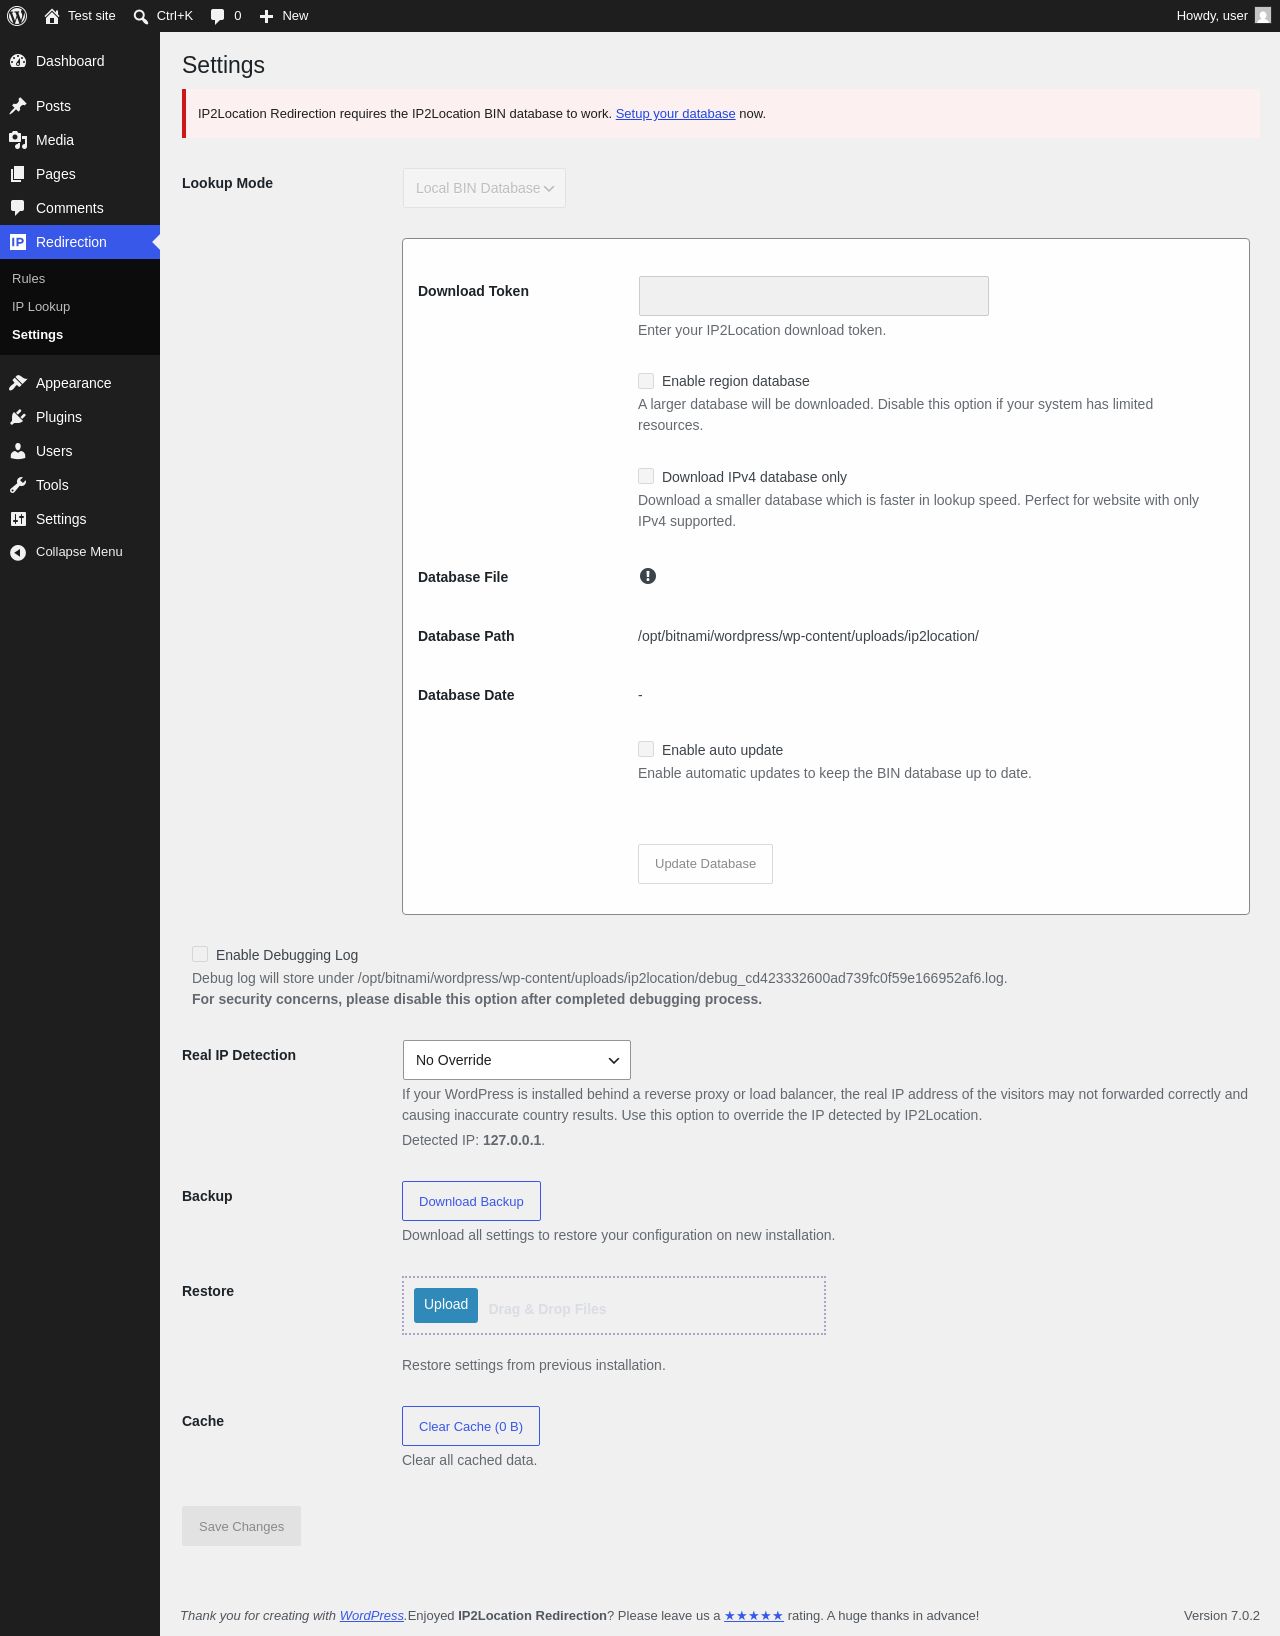Click the Pages icon in sidebar
1280x1636 pixels.
(18, 174)
